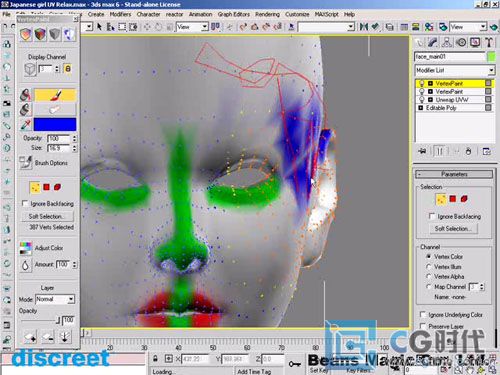Select the Vertex Illum radio button
Image resolution: width=500 pixels, height=375 pixels.
[x=429, y=267]
